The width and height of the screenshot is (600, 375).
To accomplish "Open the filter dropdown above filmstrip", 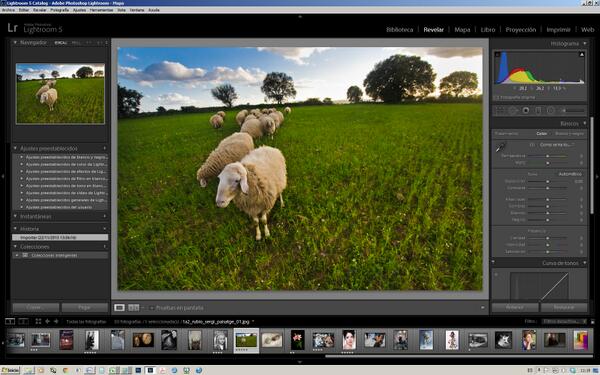I will point(564,321).
